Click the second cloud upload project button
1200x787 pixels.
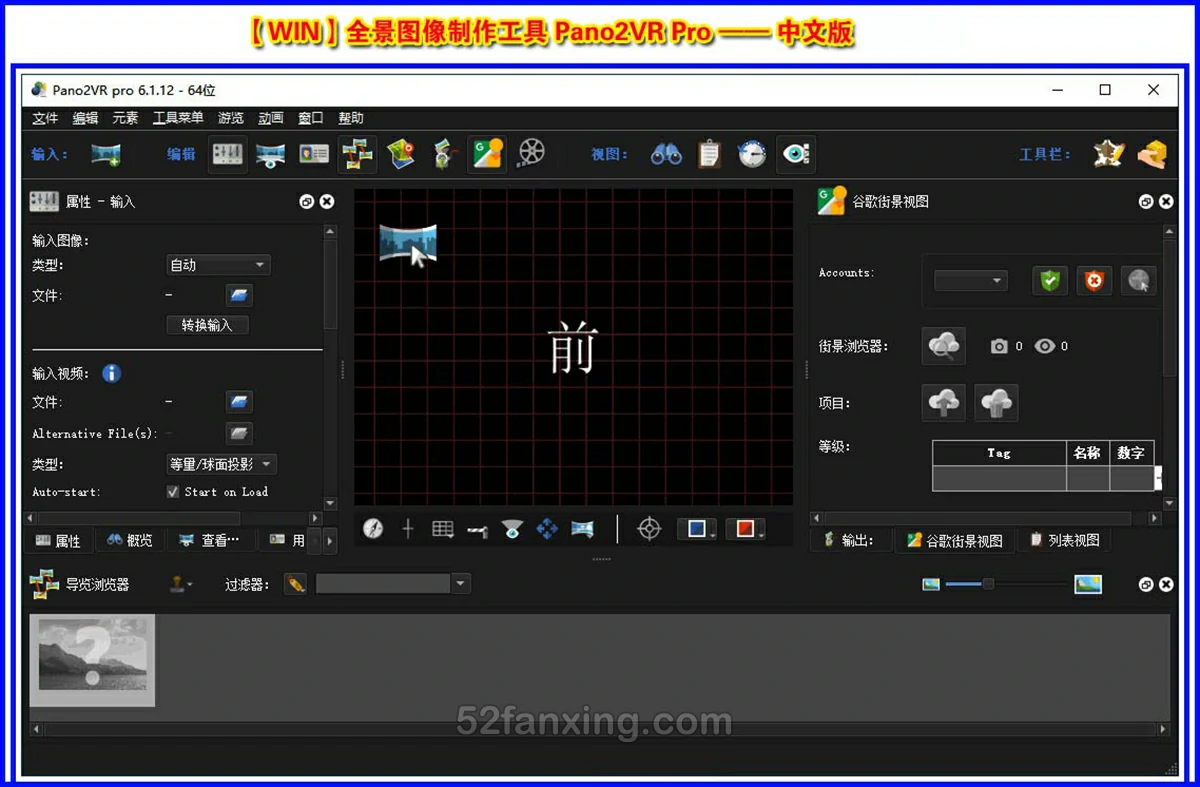point(996,403)
